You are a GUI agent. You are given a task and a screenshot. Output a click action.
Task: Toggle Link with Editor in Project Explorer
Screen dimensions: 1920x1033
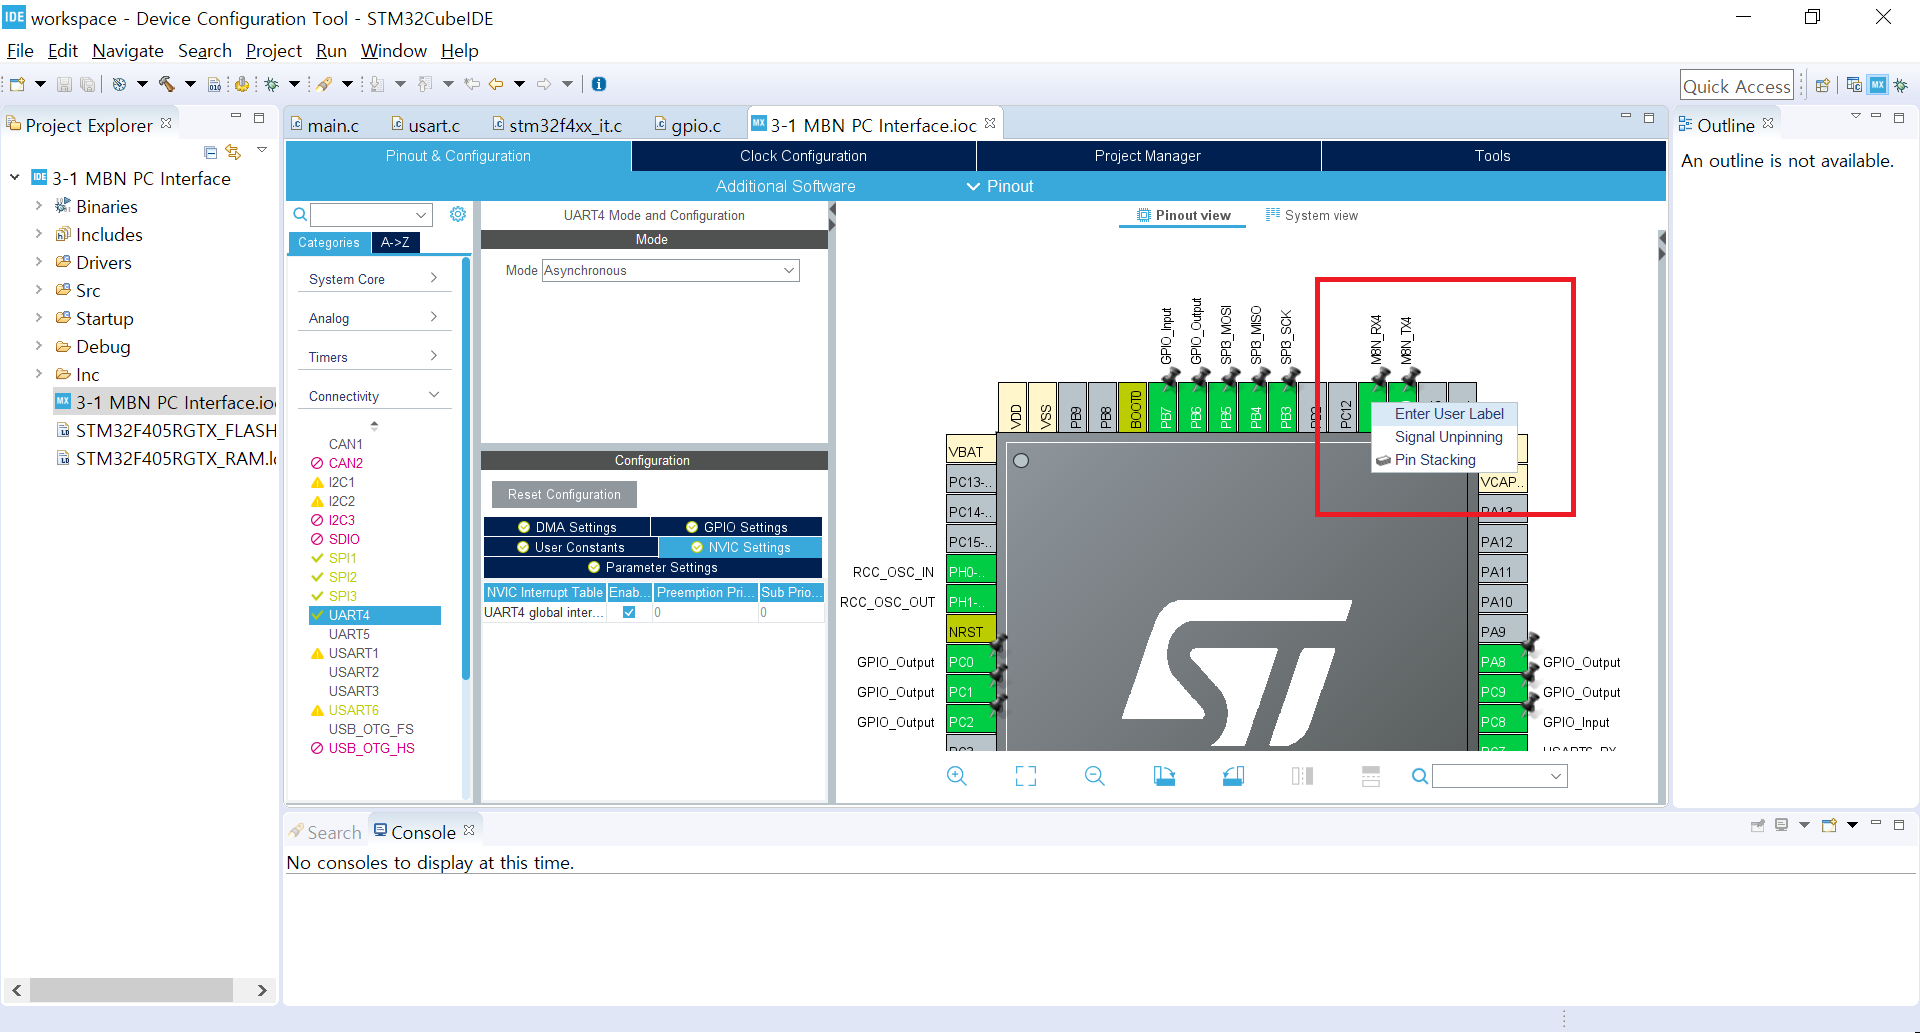click(233, 152)
